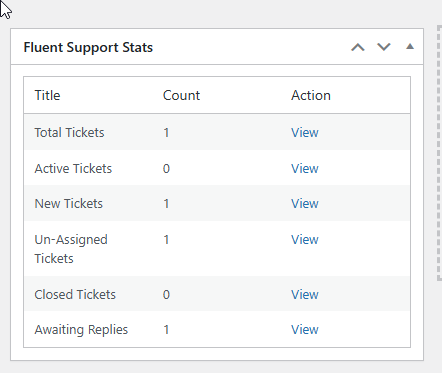
Task: View Closed Tickets
Action: coord(305,295)
